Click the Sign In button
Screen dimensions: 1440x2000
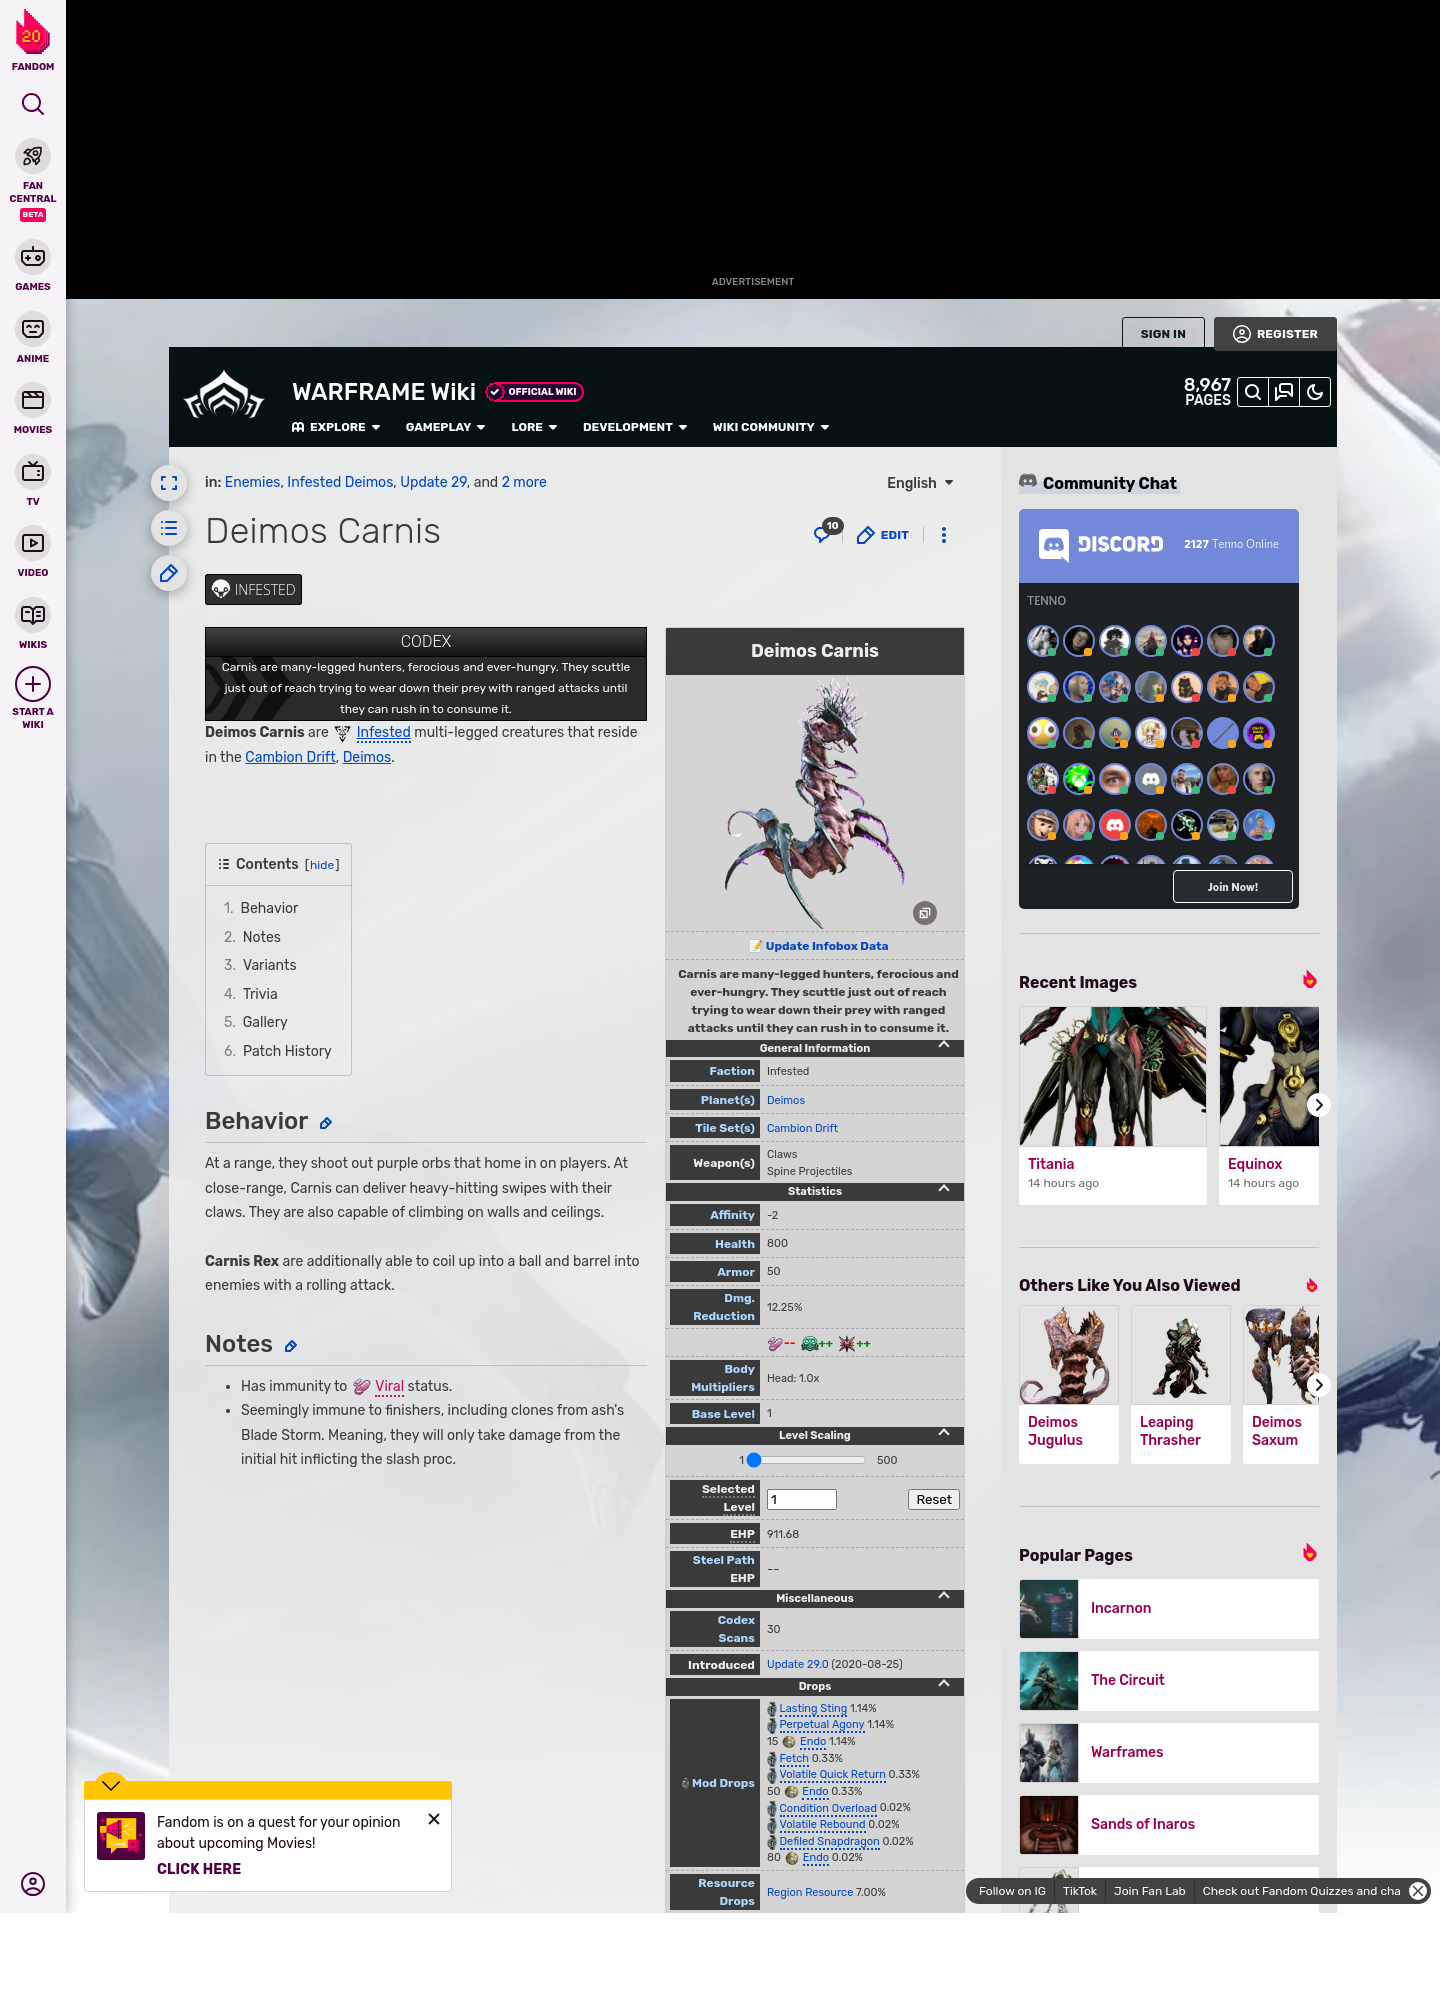1163,334
